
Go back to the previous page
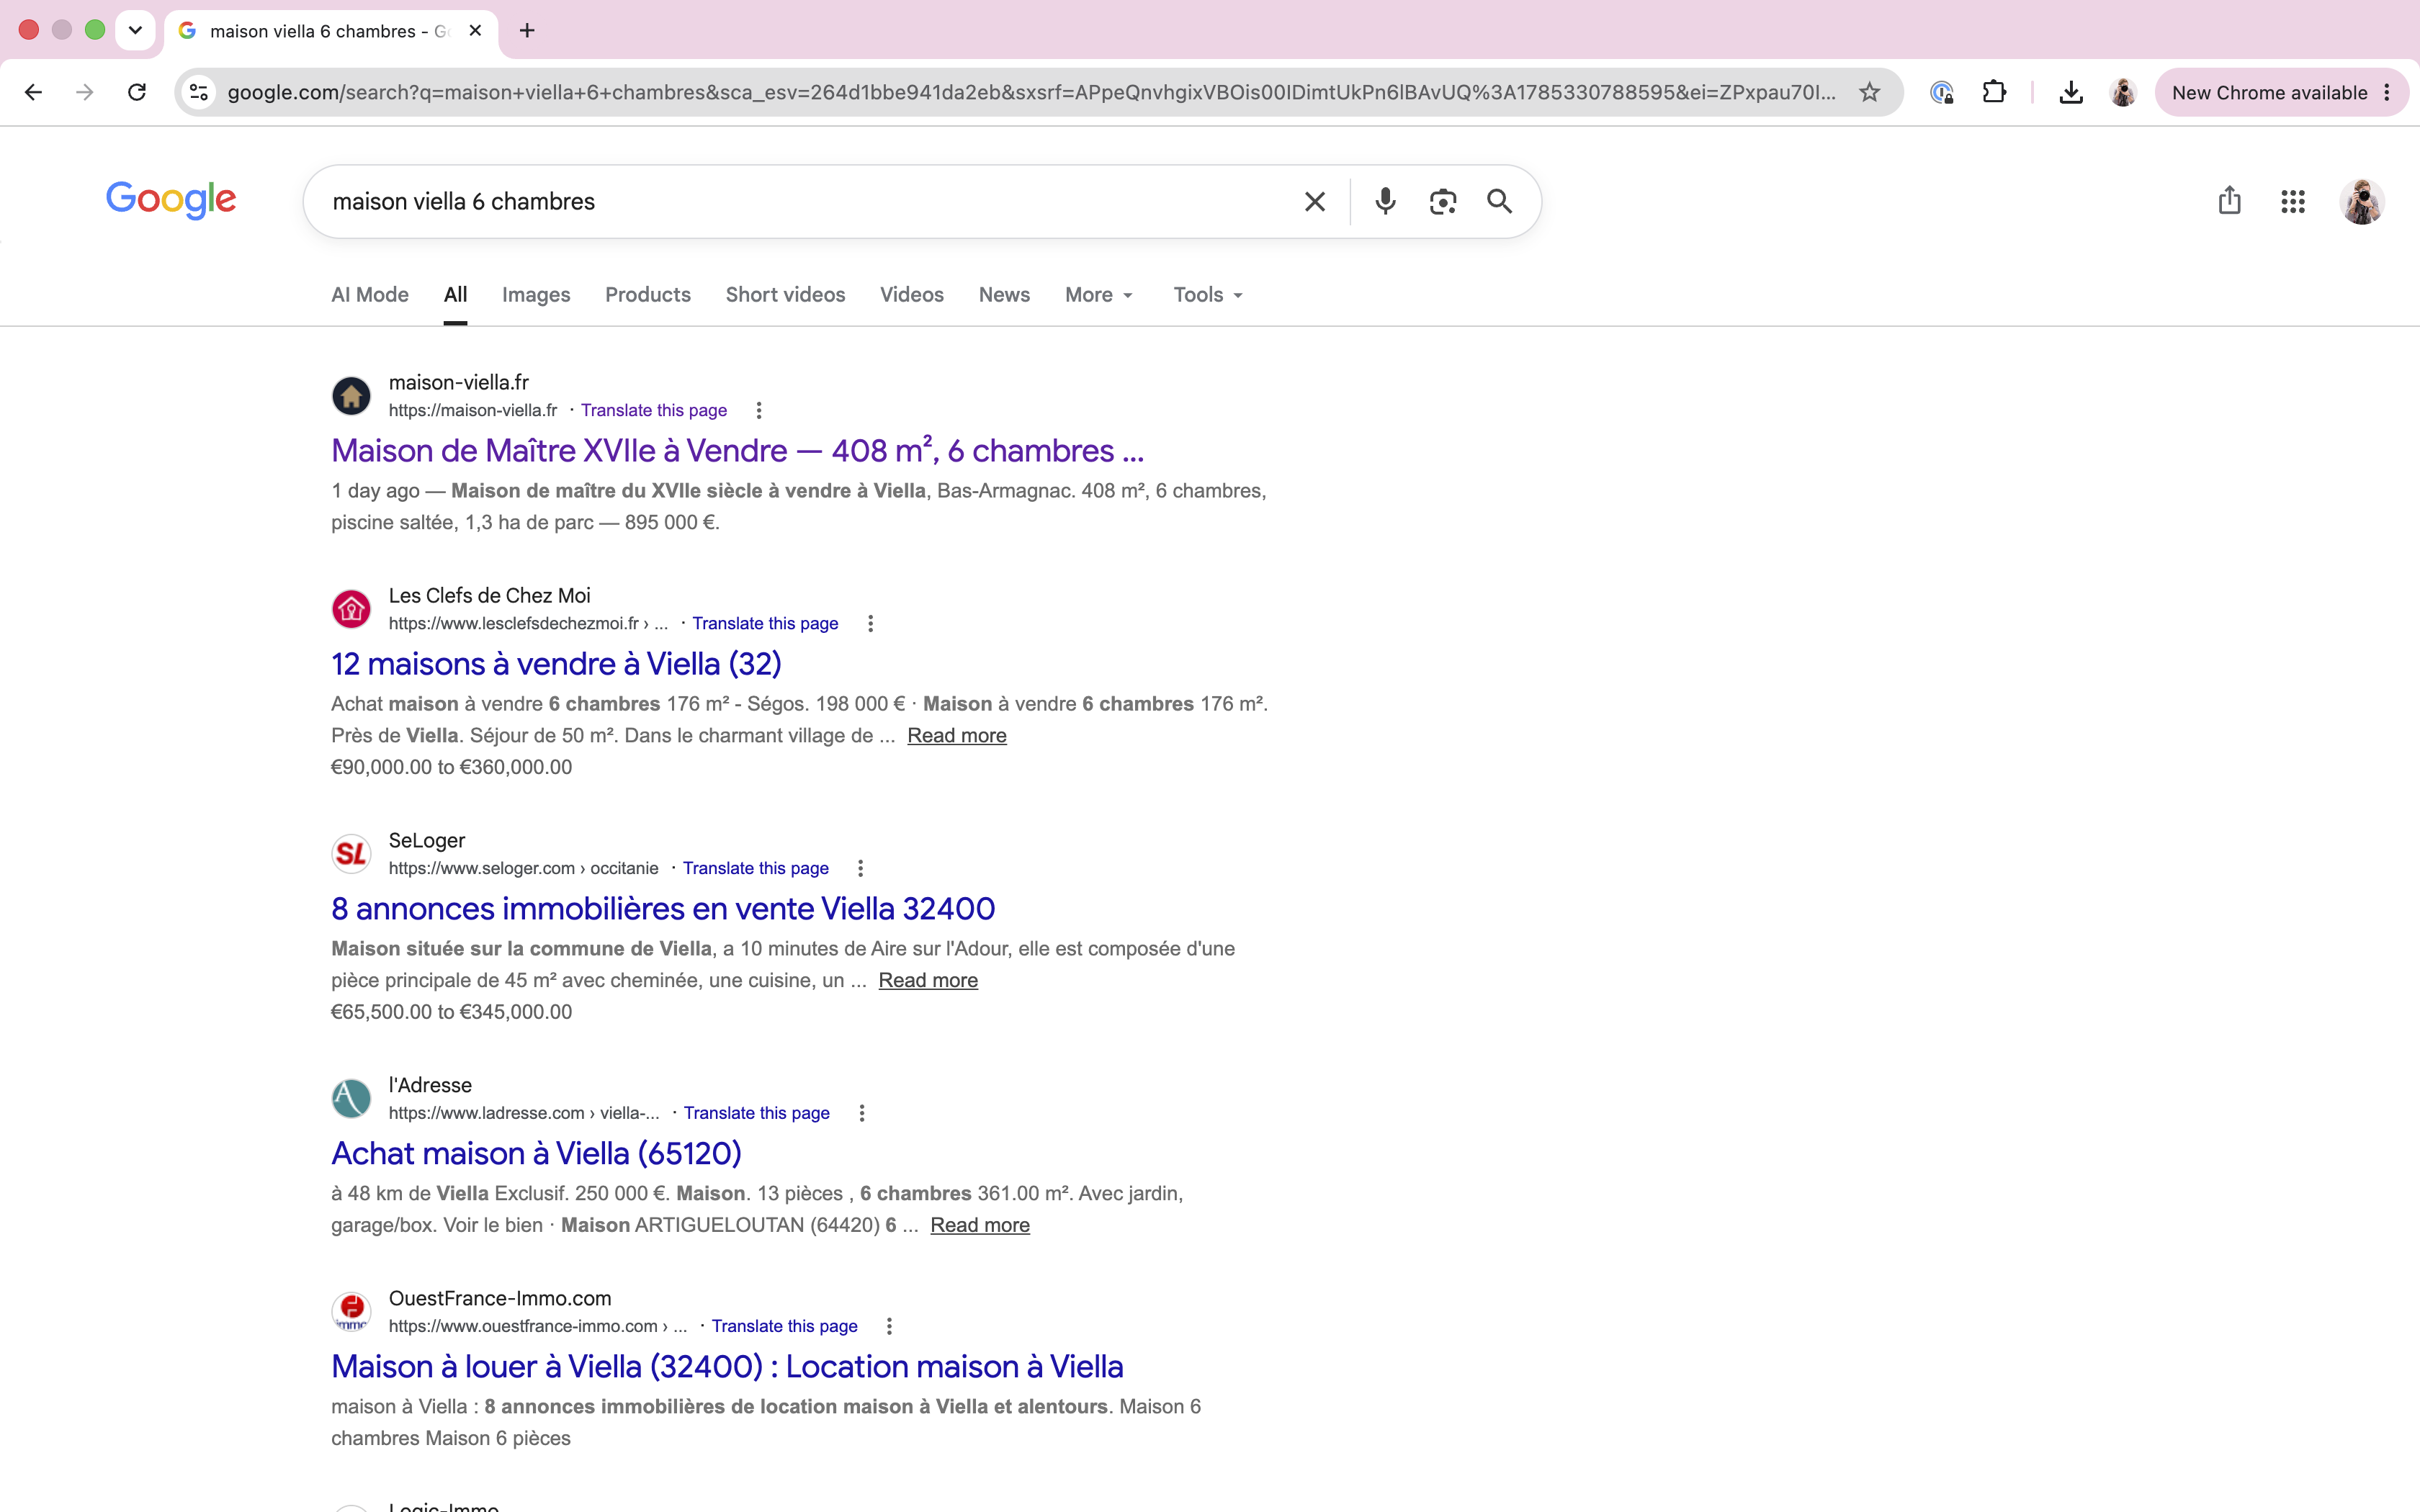pos(33,92)
